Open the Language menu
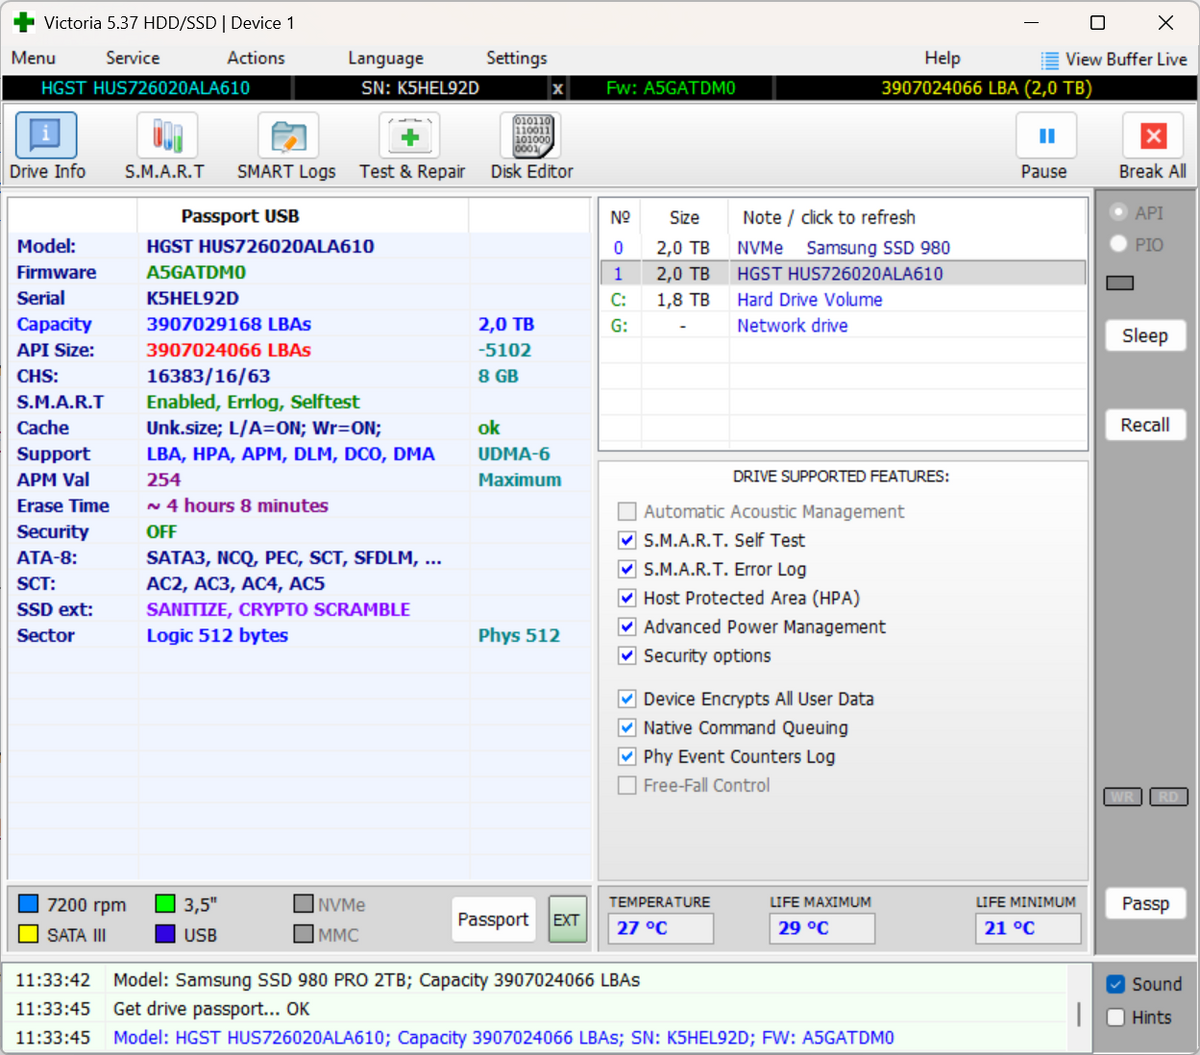The width and height of the screenshot is (1200, 1055). [x=386, y=58]
